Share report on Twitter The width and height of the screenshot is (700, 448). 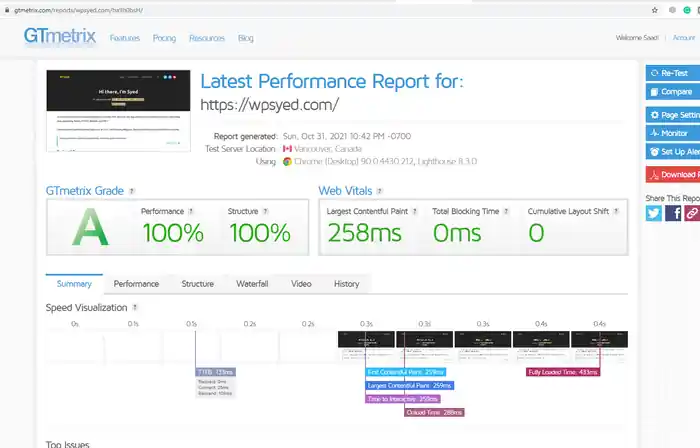click(x=654, y=213)
